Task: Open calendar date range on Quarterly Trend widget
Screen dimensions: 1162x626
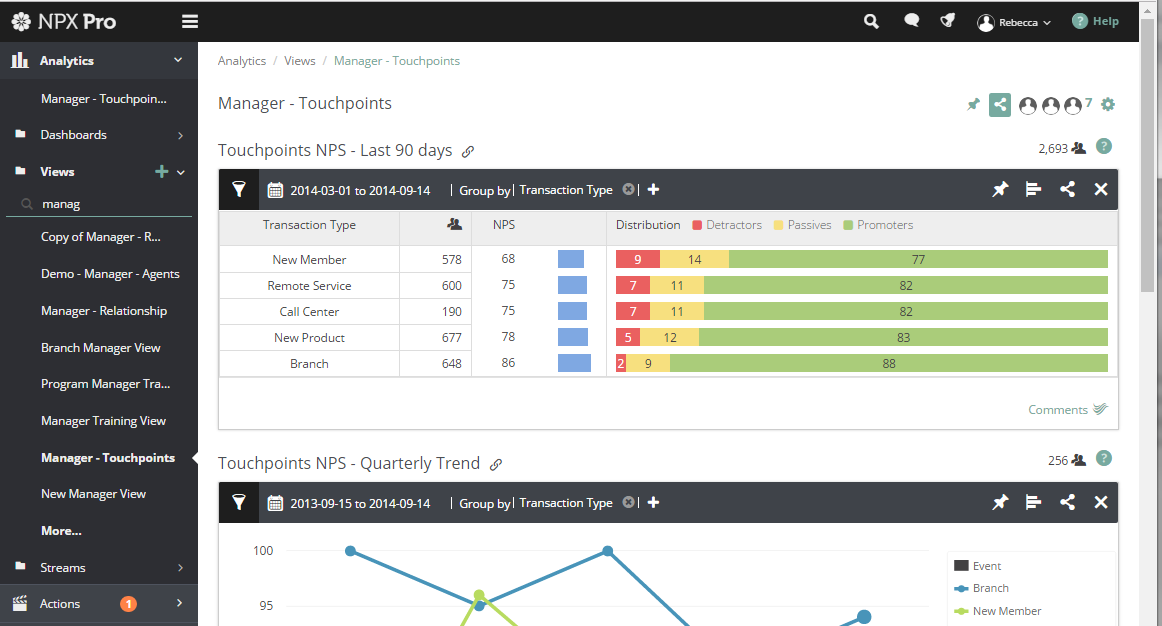Action: coord(275,503)
